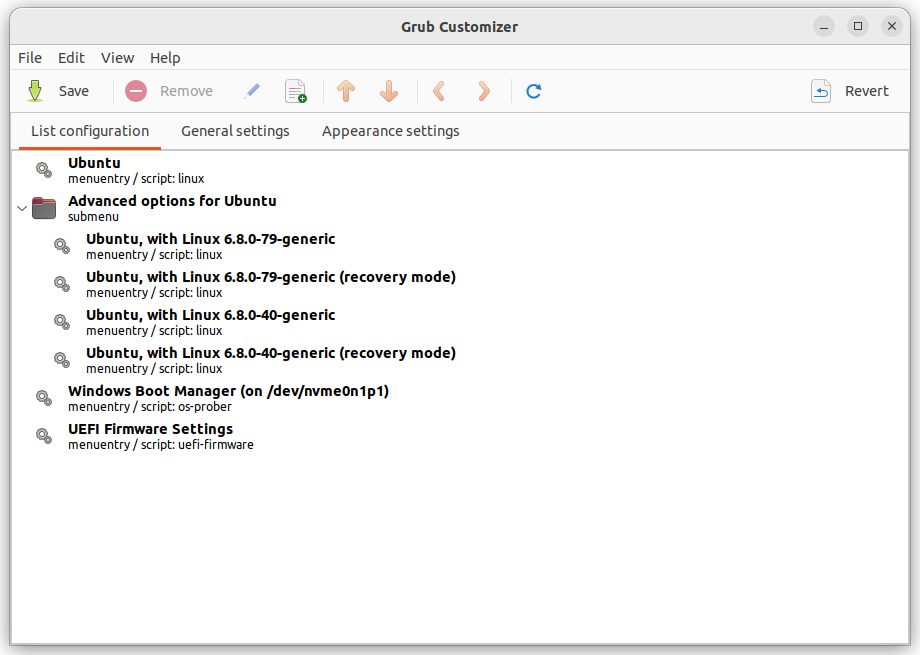Image resolution: width=920 pixels, height=655 pixels.
Task: Click the blue reload icon
Action: tap(533, 91)
